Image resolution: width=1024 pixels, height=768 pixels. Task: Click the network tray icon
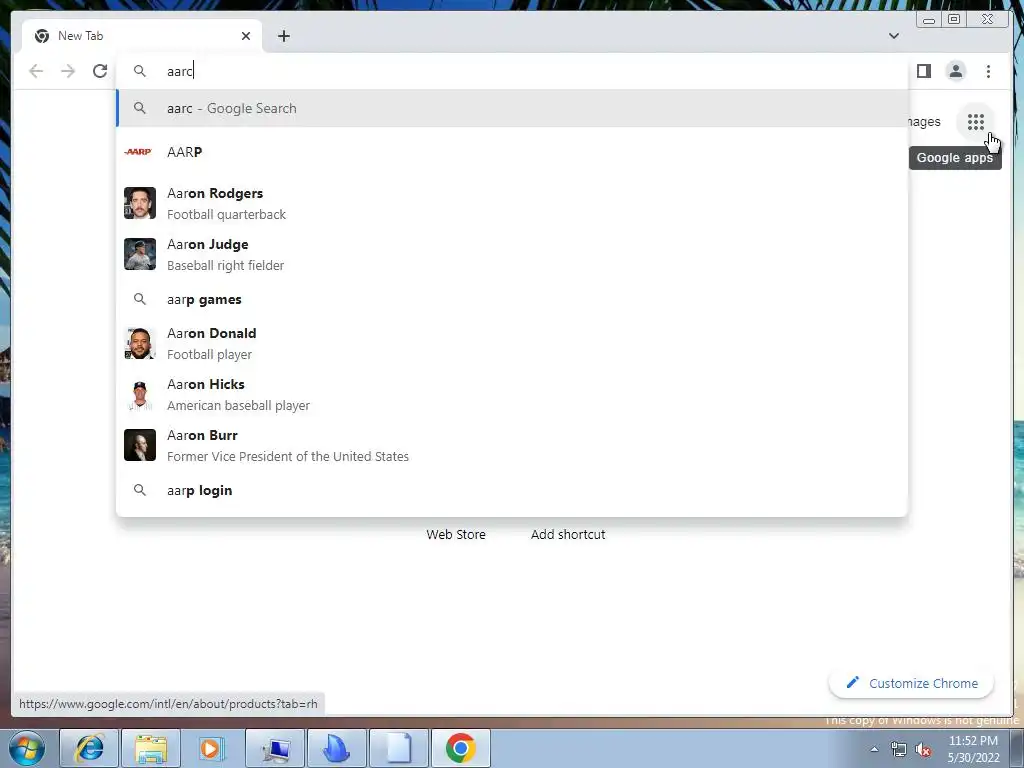click(899, 750)
